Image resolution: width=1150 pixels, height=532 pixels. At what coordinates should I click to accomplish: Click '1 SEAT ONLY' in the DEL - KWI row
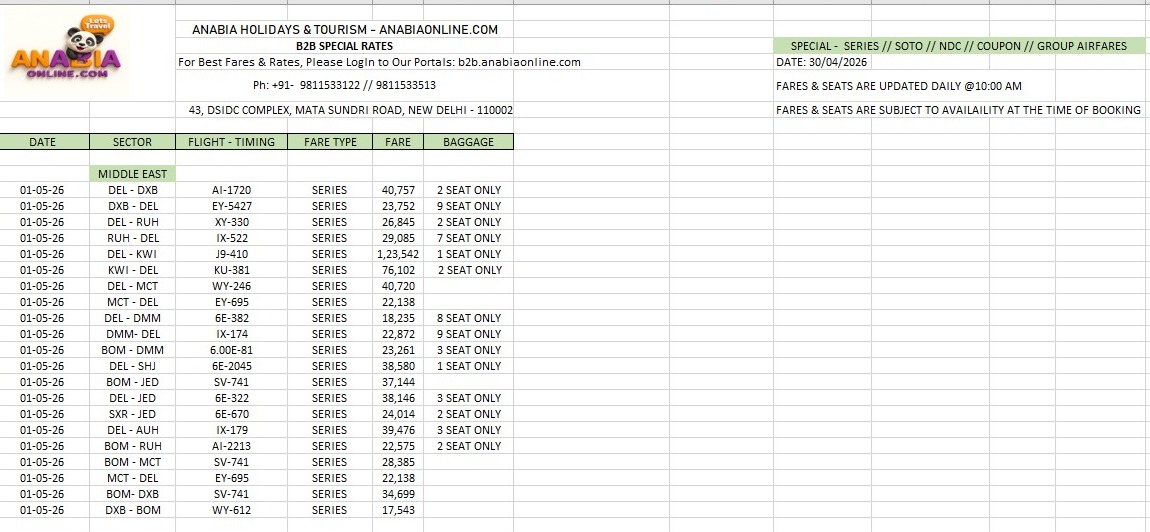coord(469,255)
